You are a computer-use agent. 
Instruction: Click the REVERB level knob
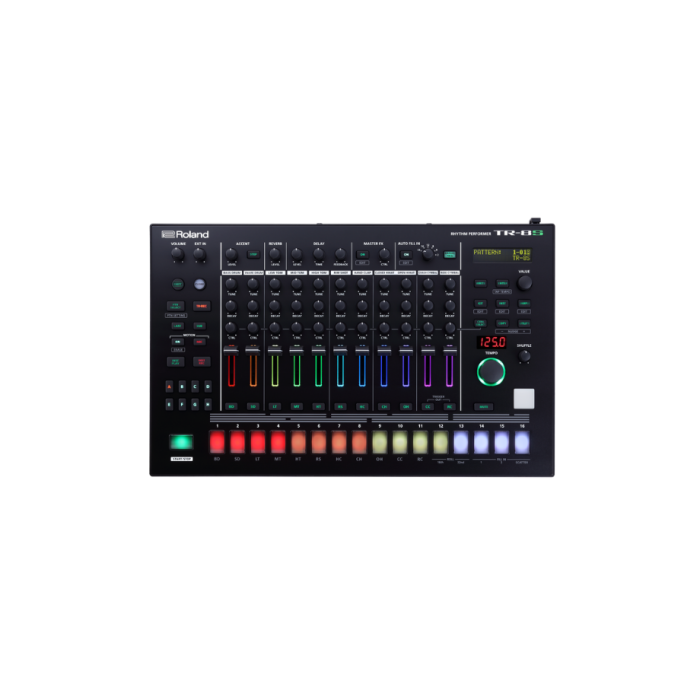click(x=275, y=254)
